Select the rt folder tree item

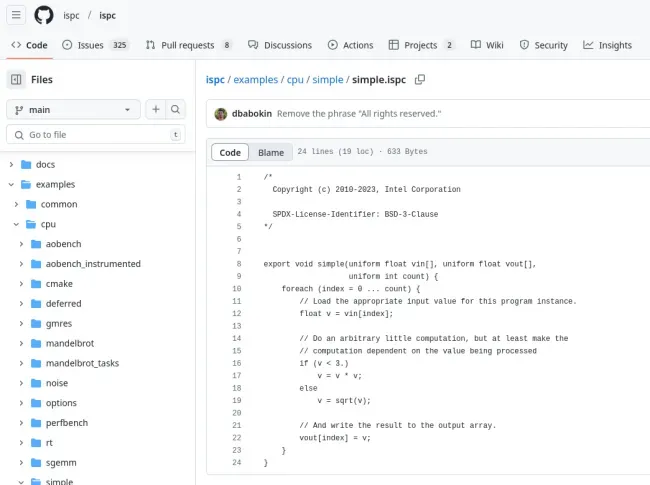pyautogui.click(x=49, y=443)
